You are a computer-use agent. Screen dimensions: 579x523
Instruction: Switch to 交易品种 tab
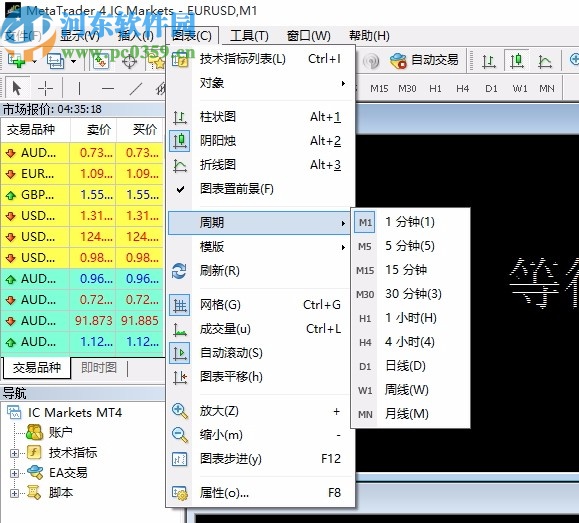[x=37, y=368]
